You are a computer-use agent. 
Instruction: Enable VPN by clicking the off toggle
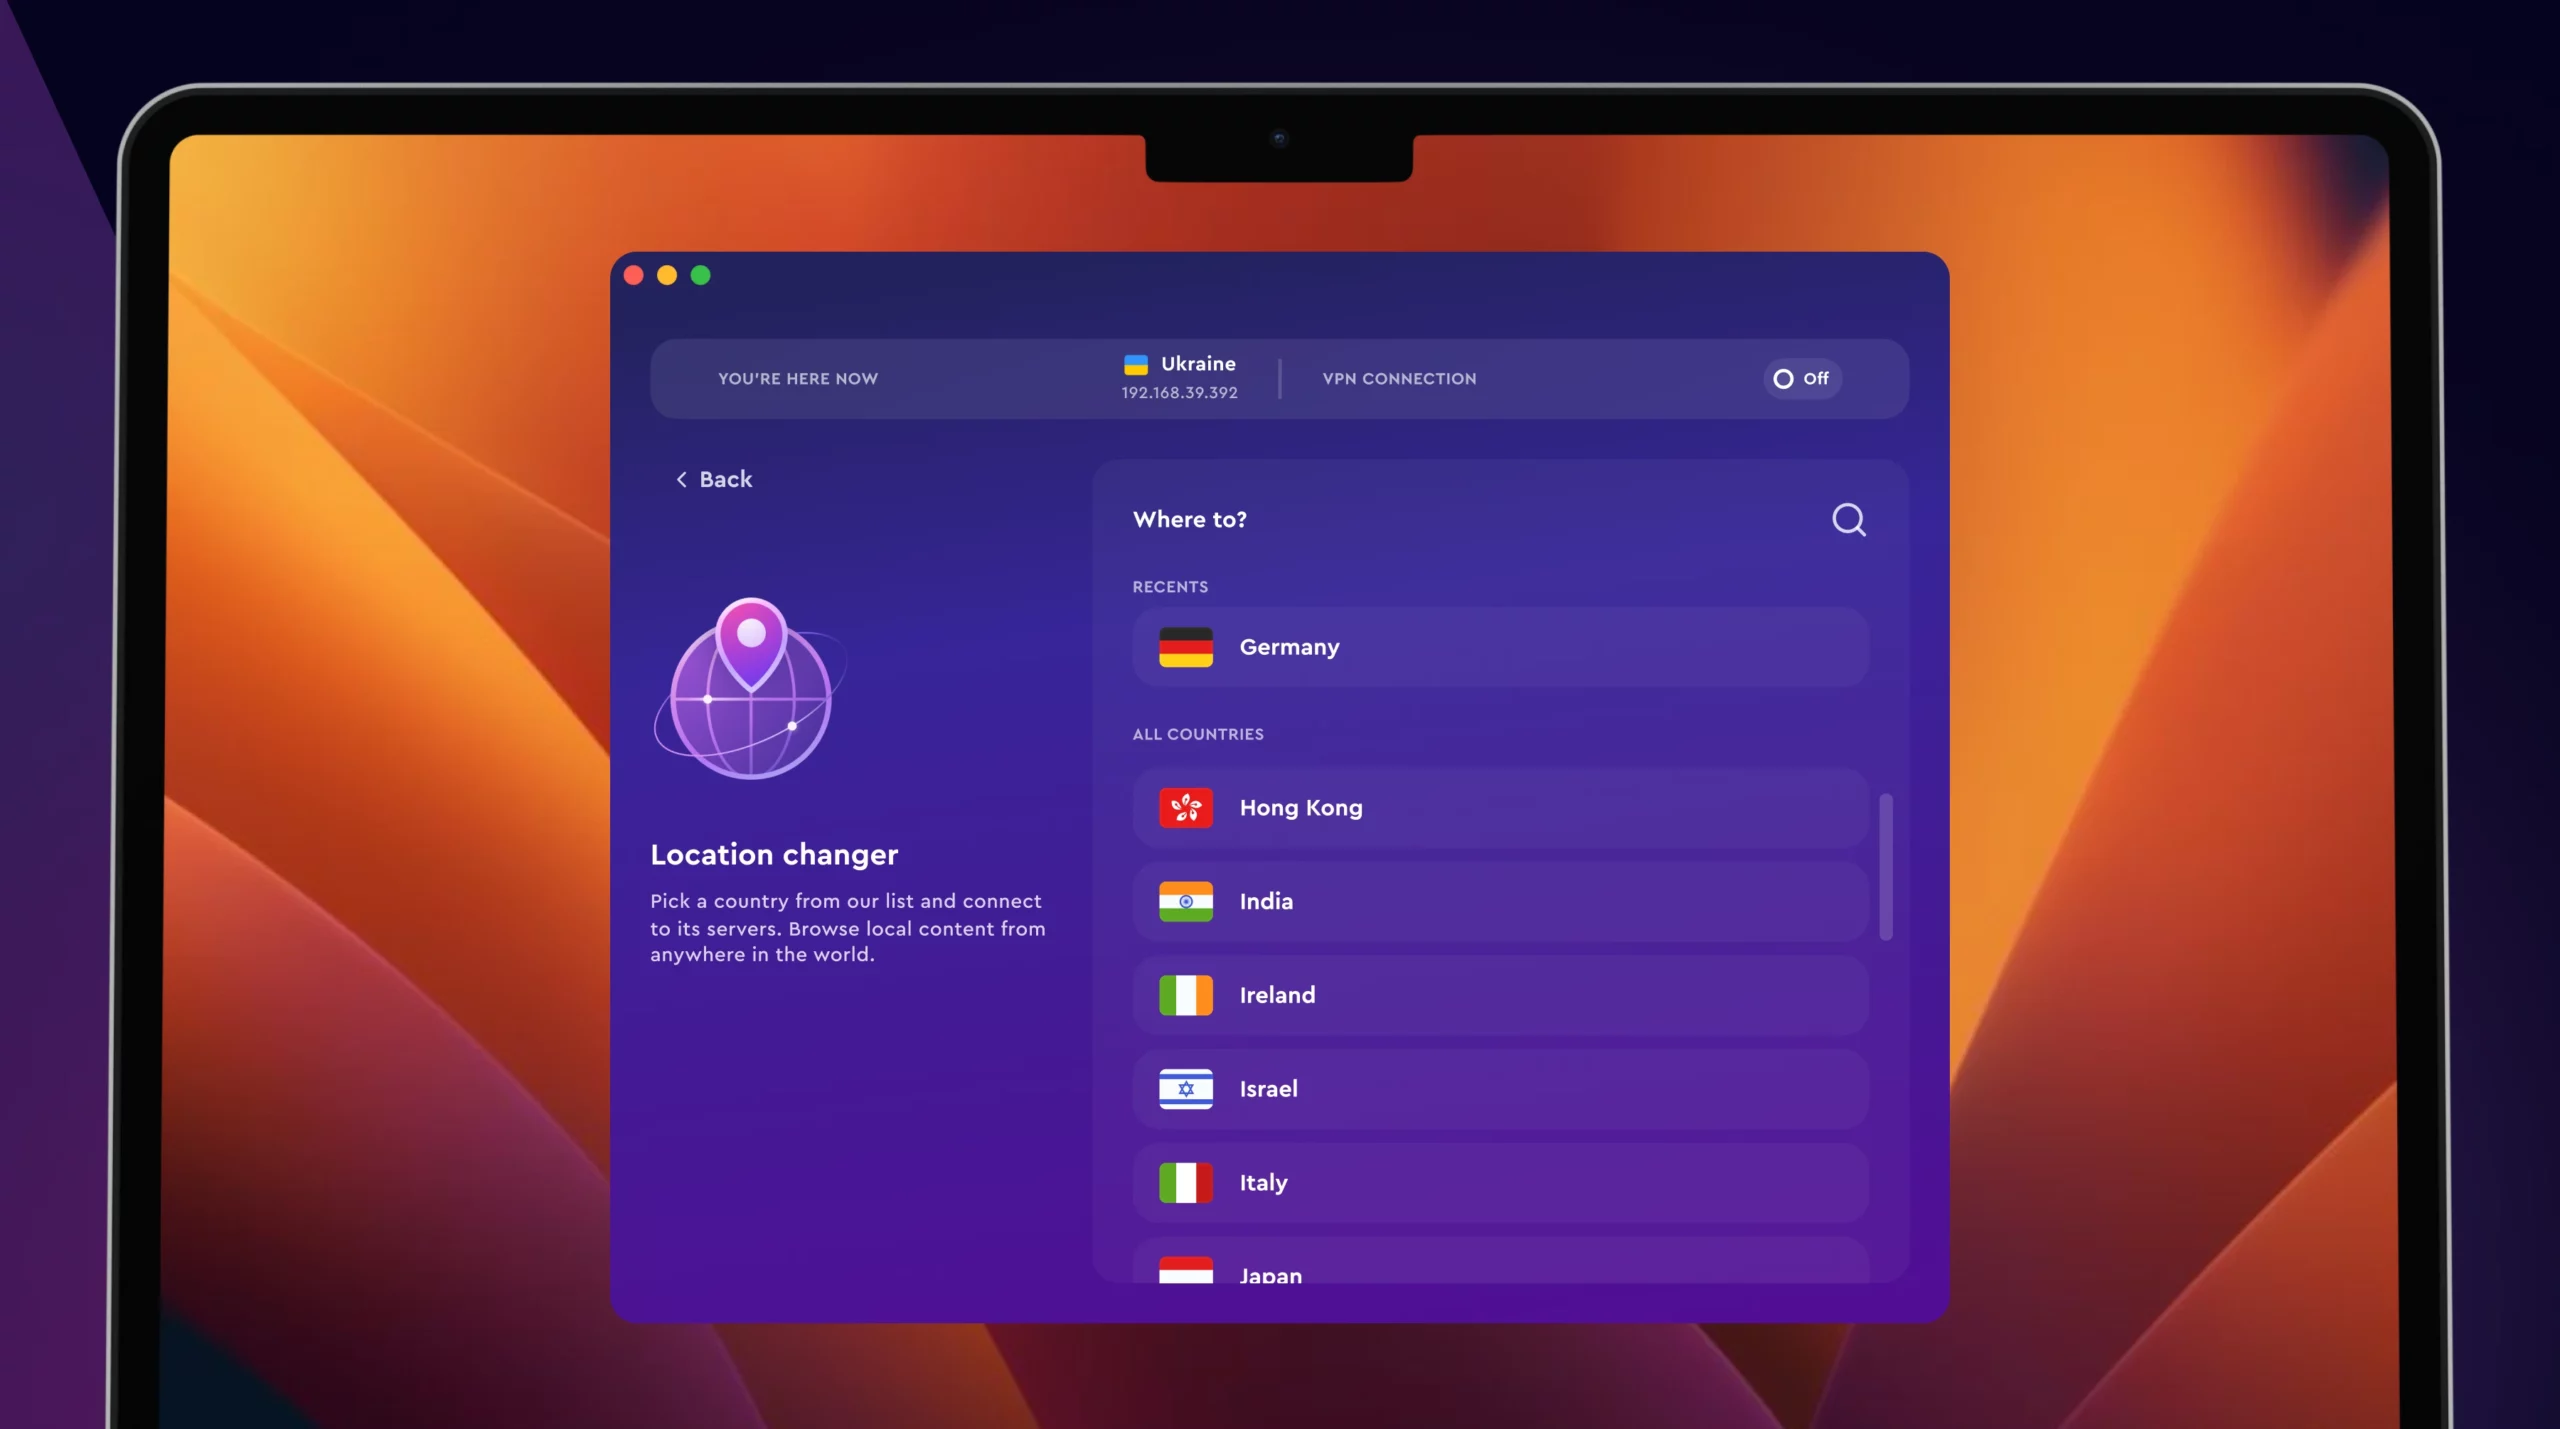[x=1797, y=378]
